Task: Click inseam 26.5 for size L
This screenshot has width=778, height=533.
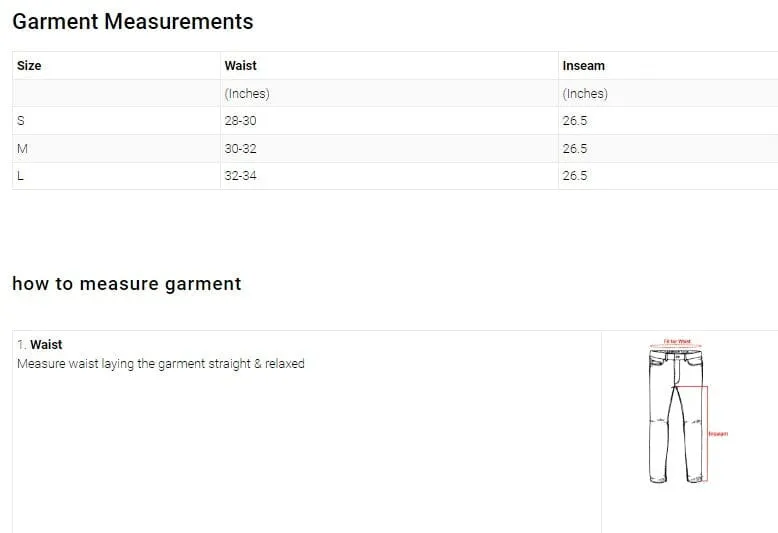Action: (575, 176)
